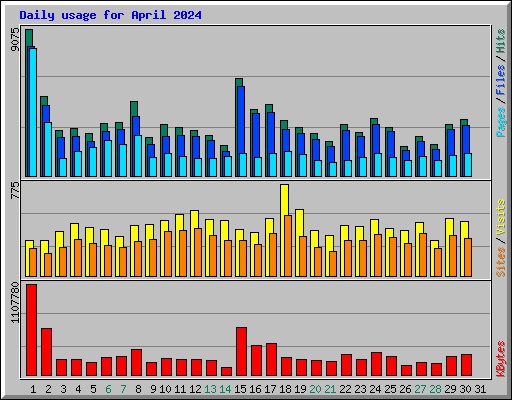Click the tallest yellow visits bar for day 18

pos(284,199)
